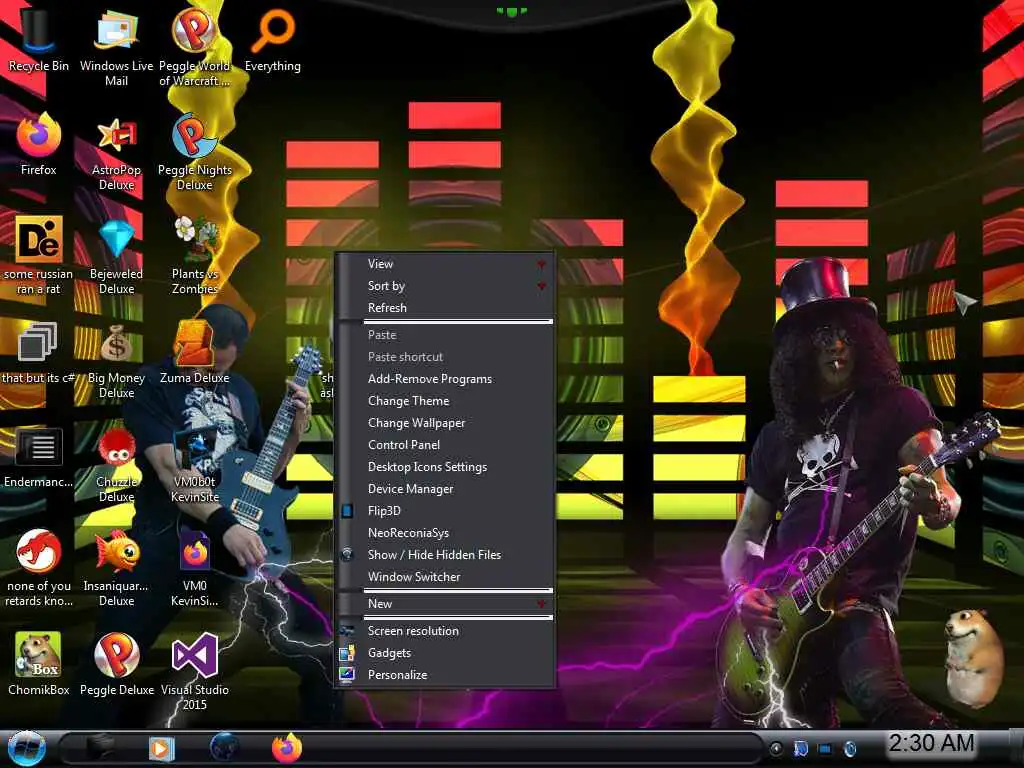Select Peggle World of Warcraft icon

coord(195,46)
